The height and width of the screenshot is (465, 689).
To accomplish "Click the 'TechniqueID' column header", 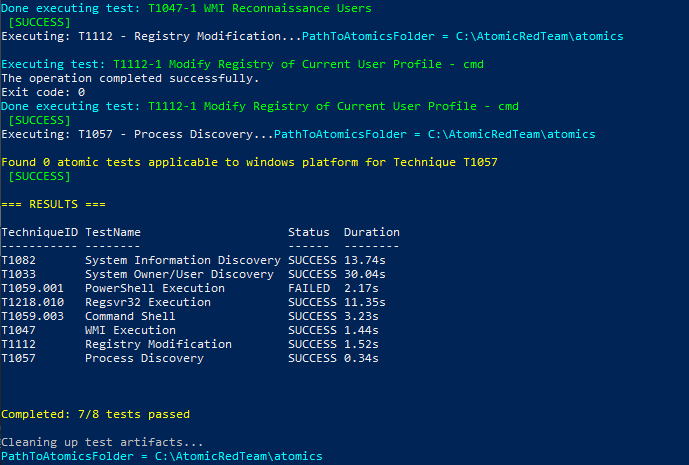I will tap(40, 232).
